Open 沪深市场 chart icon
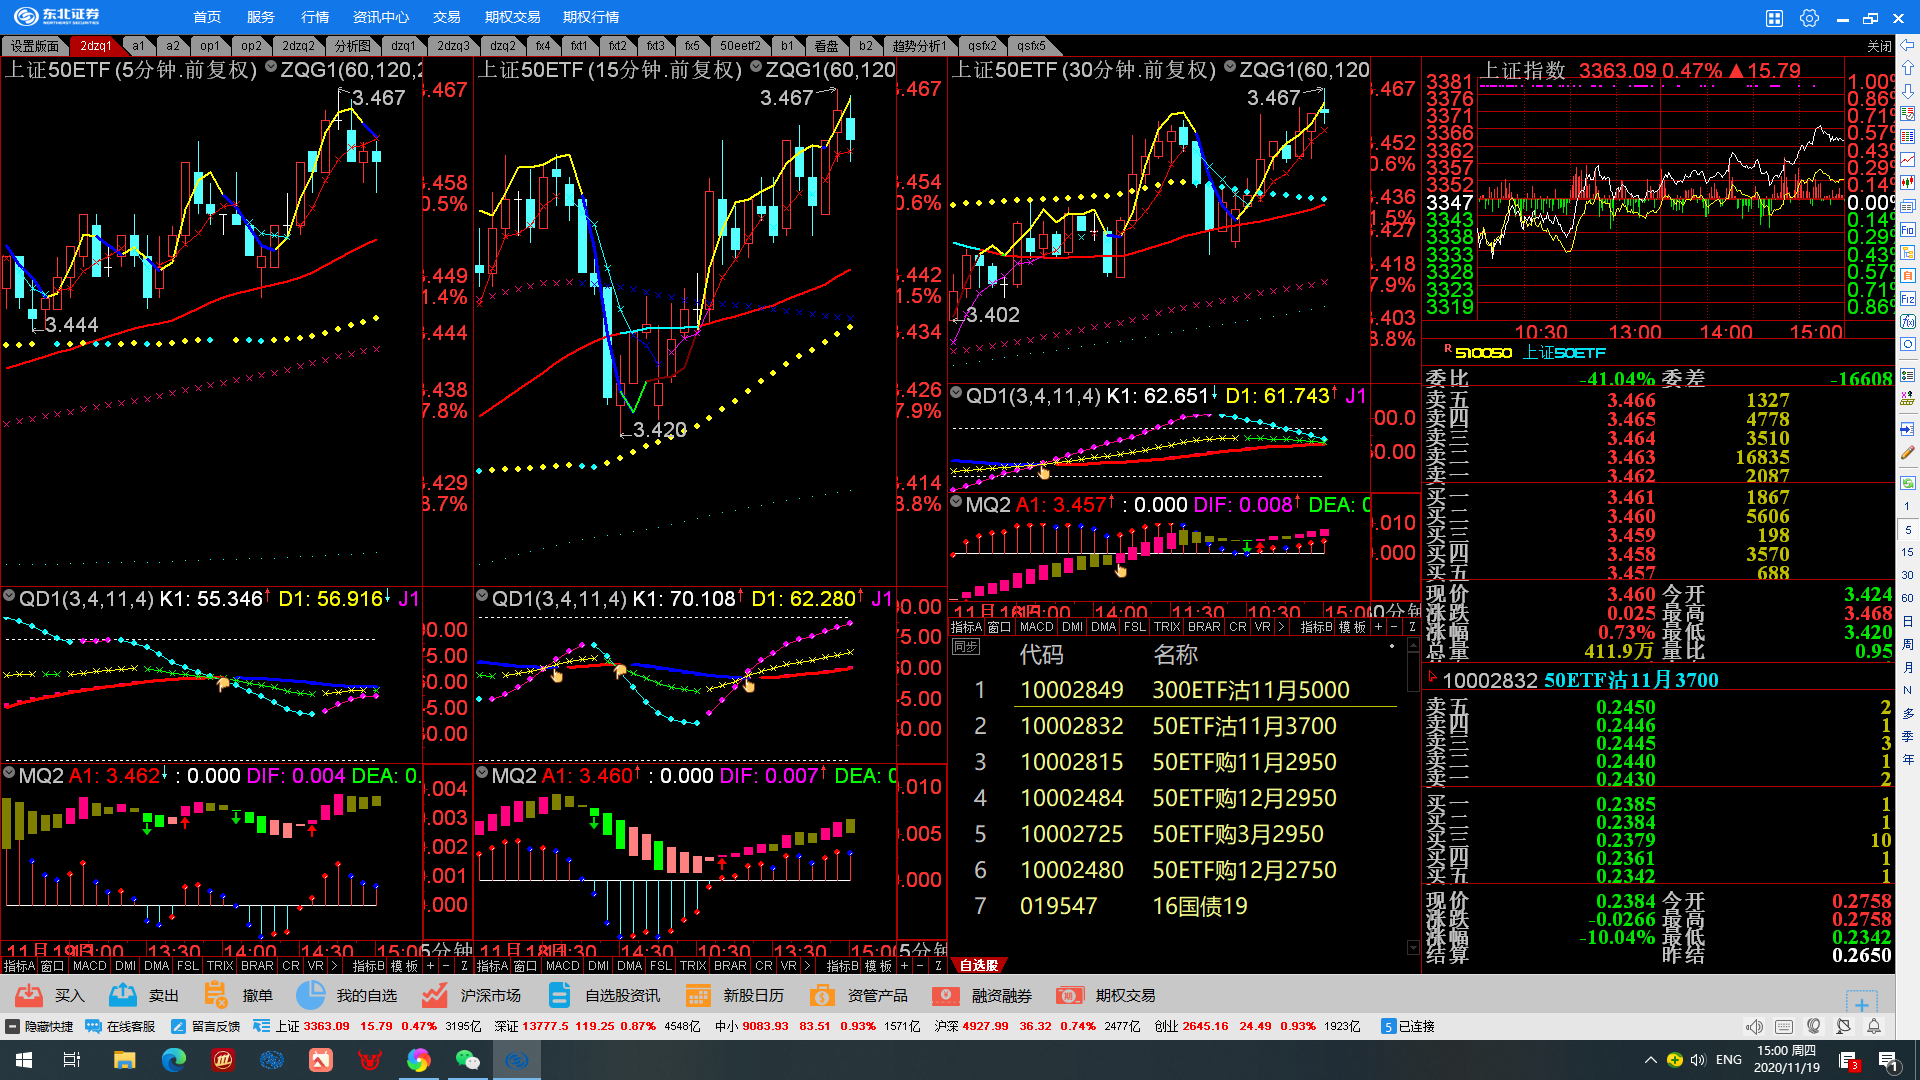The image size is (1920, 1080). (x=434, y=995)
